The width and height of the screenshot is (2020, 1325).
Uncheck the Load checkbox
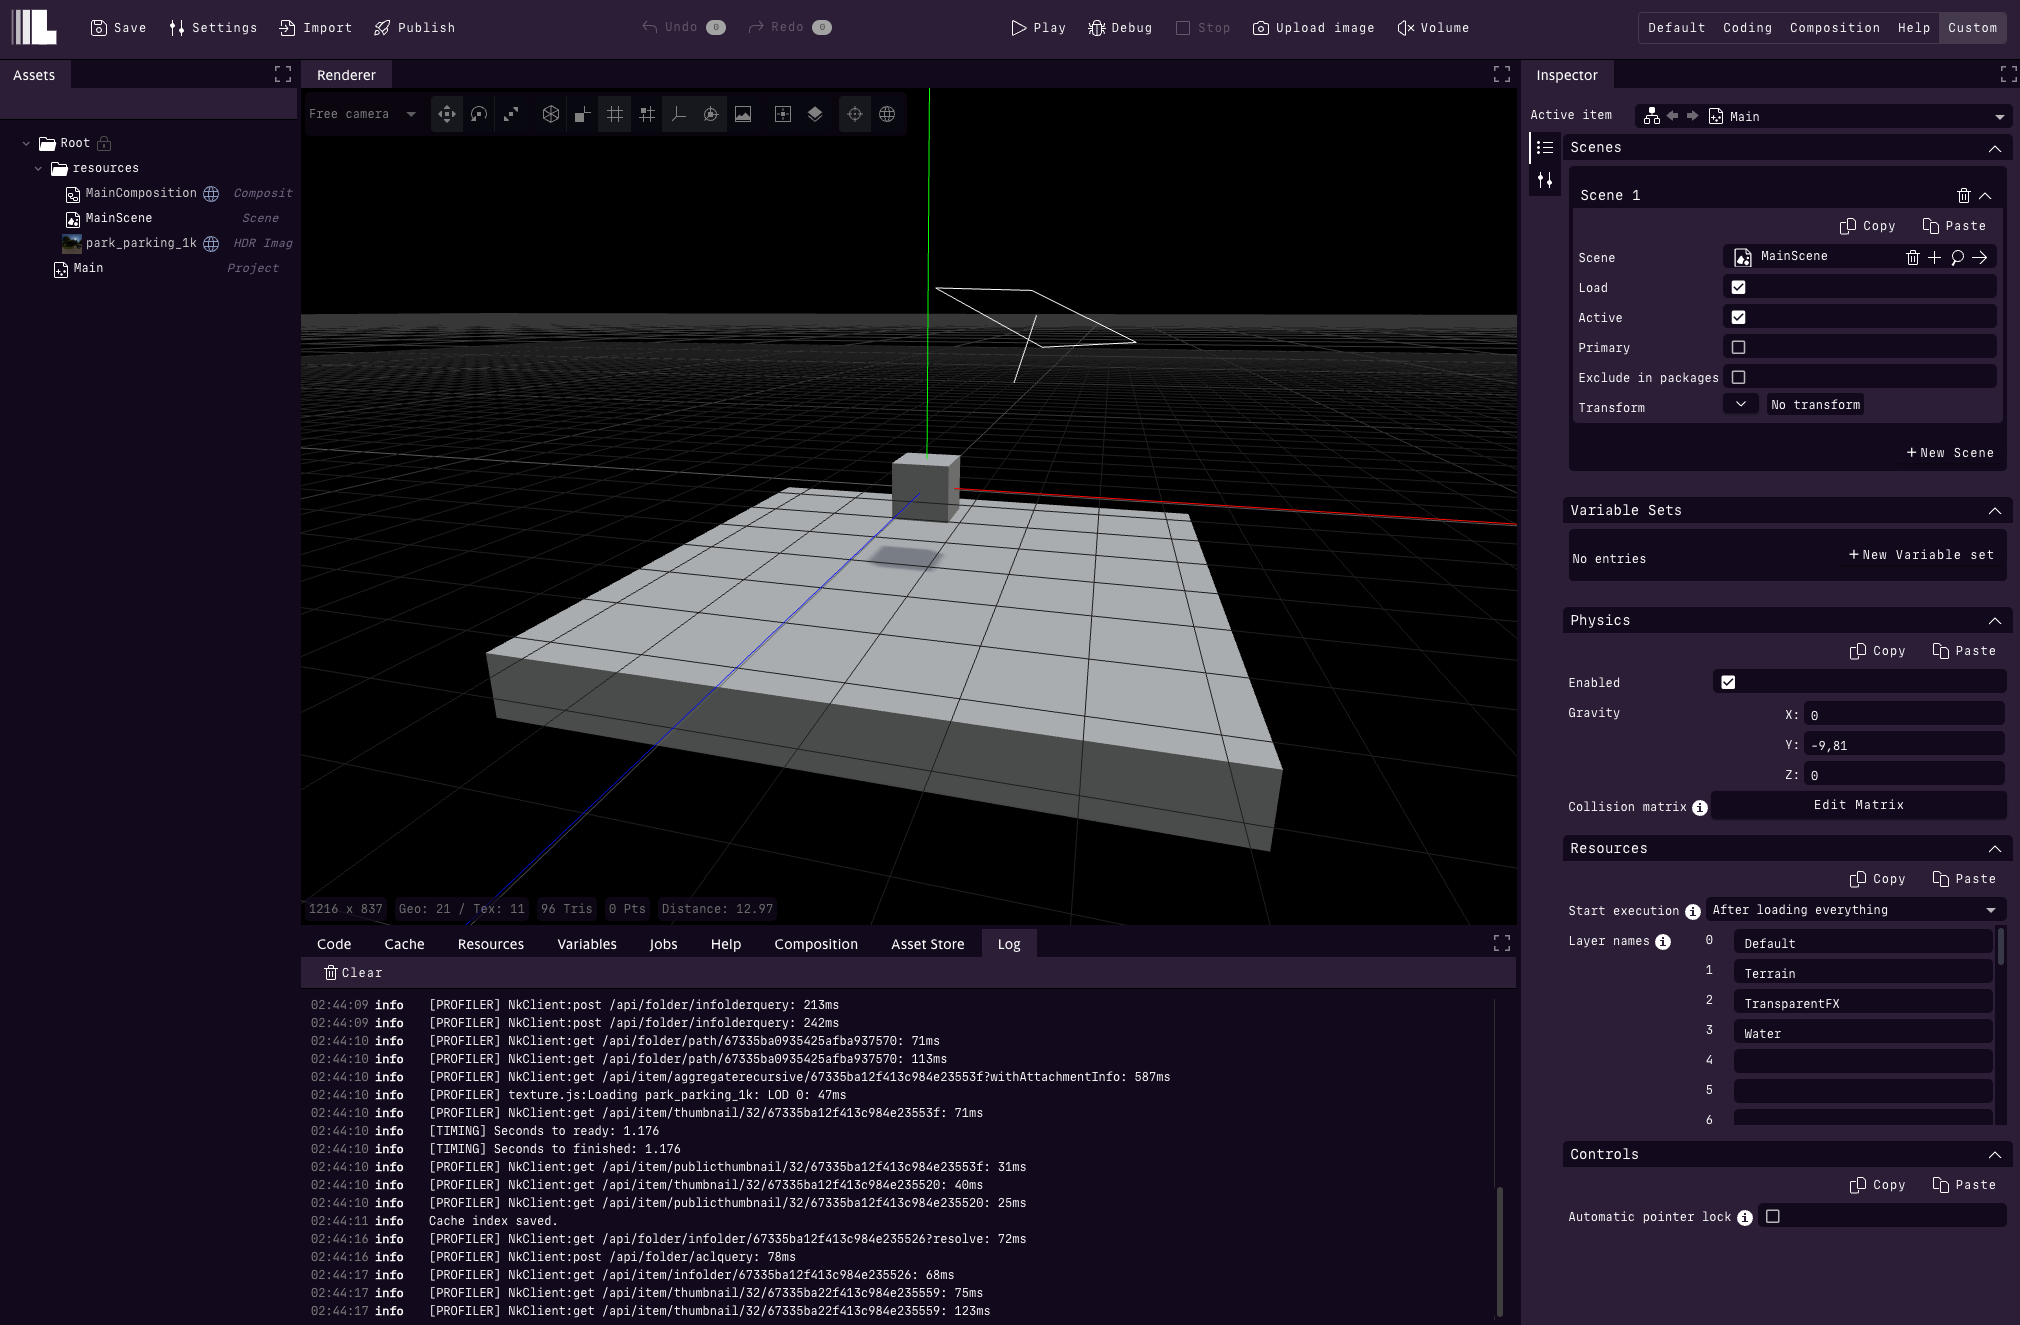[x=1738, y=288]
